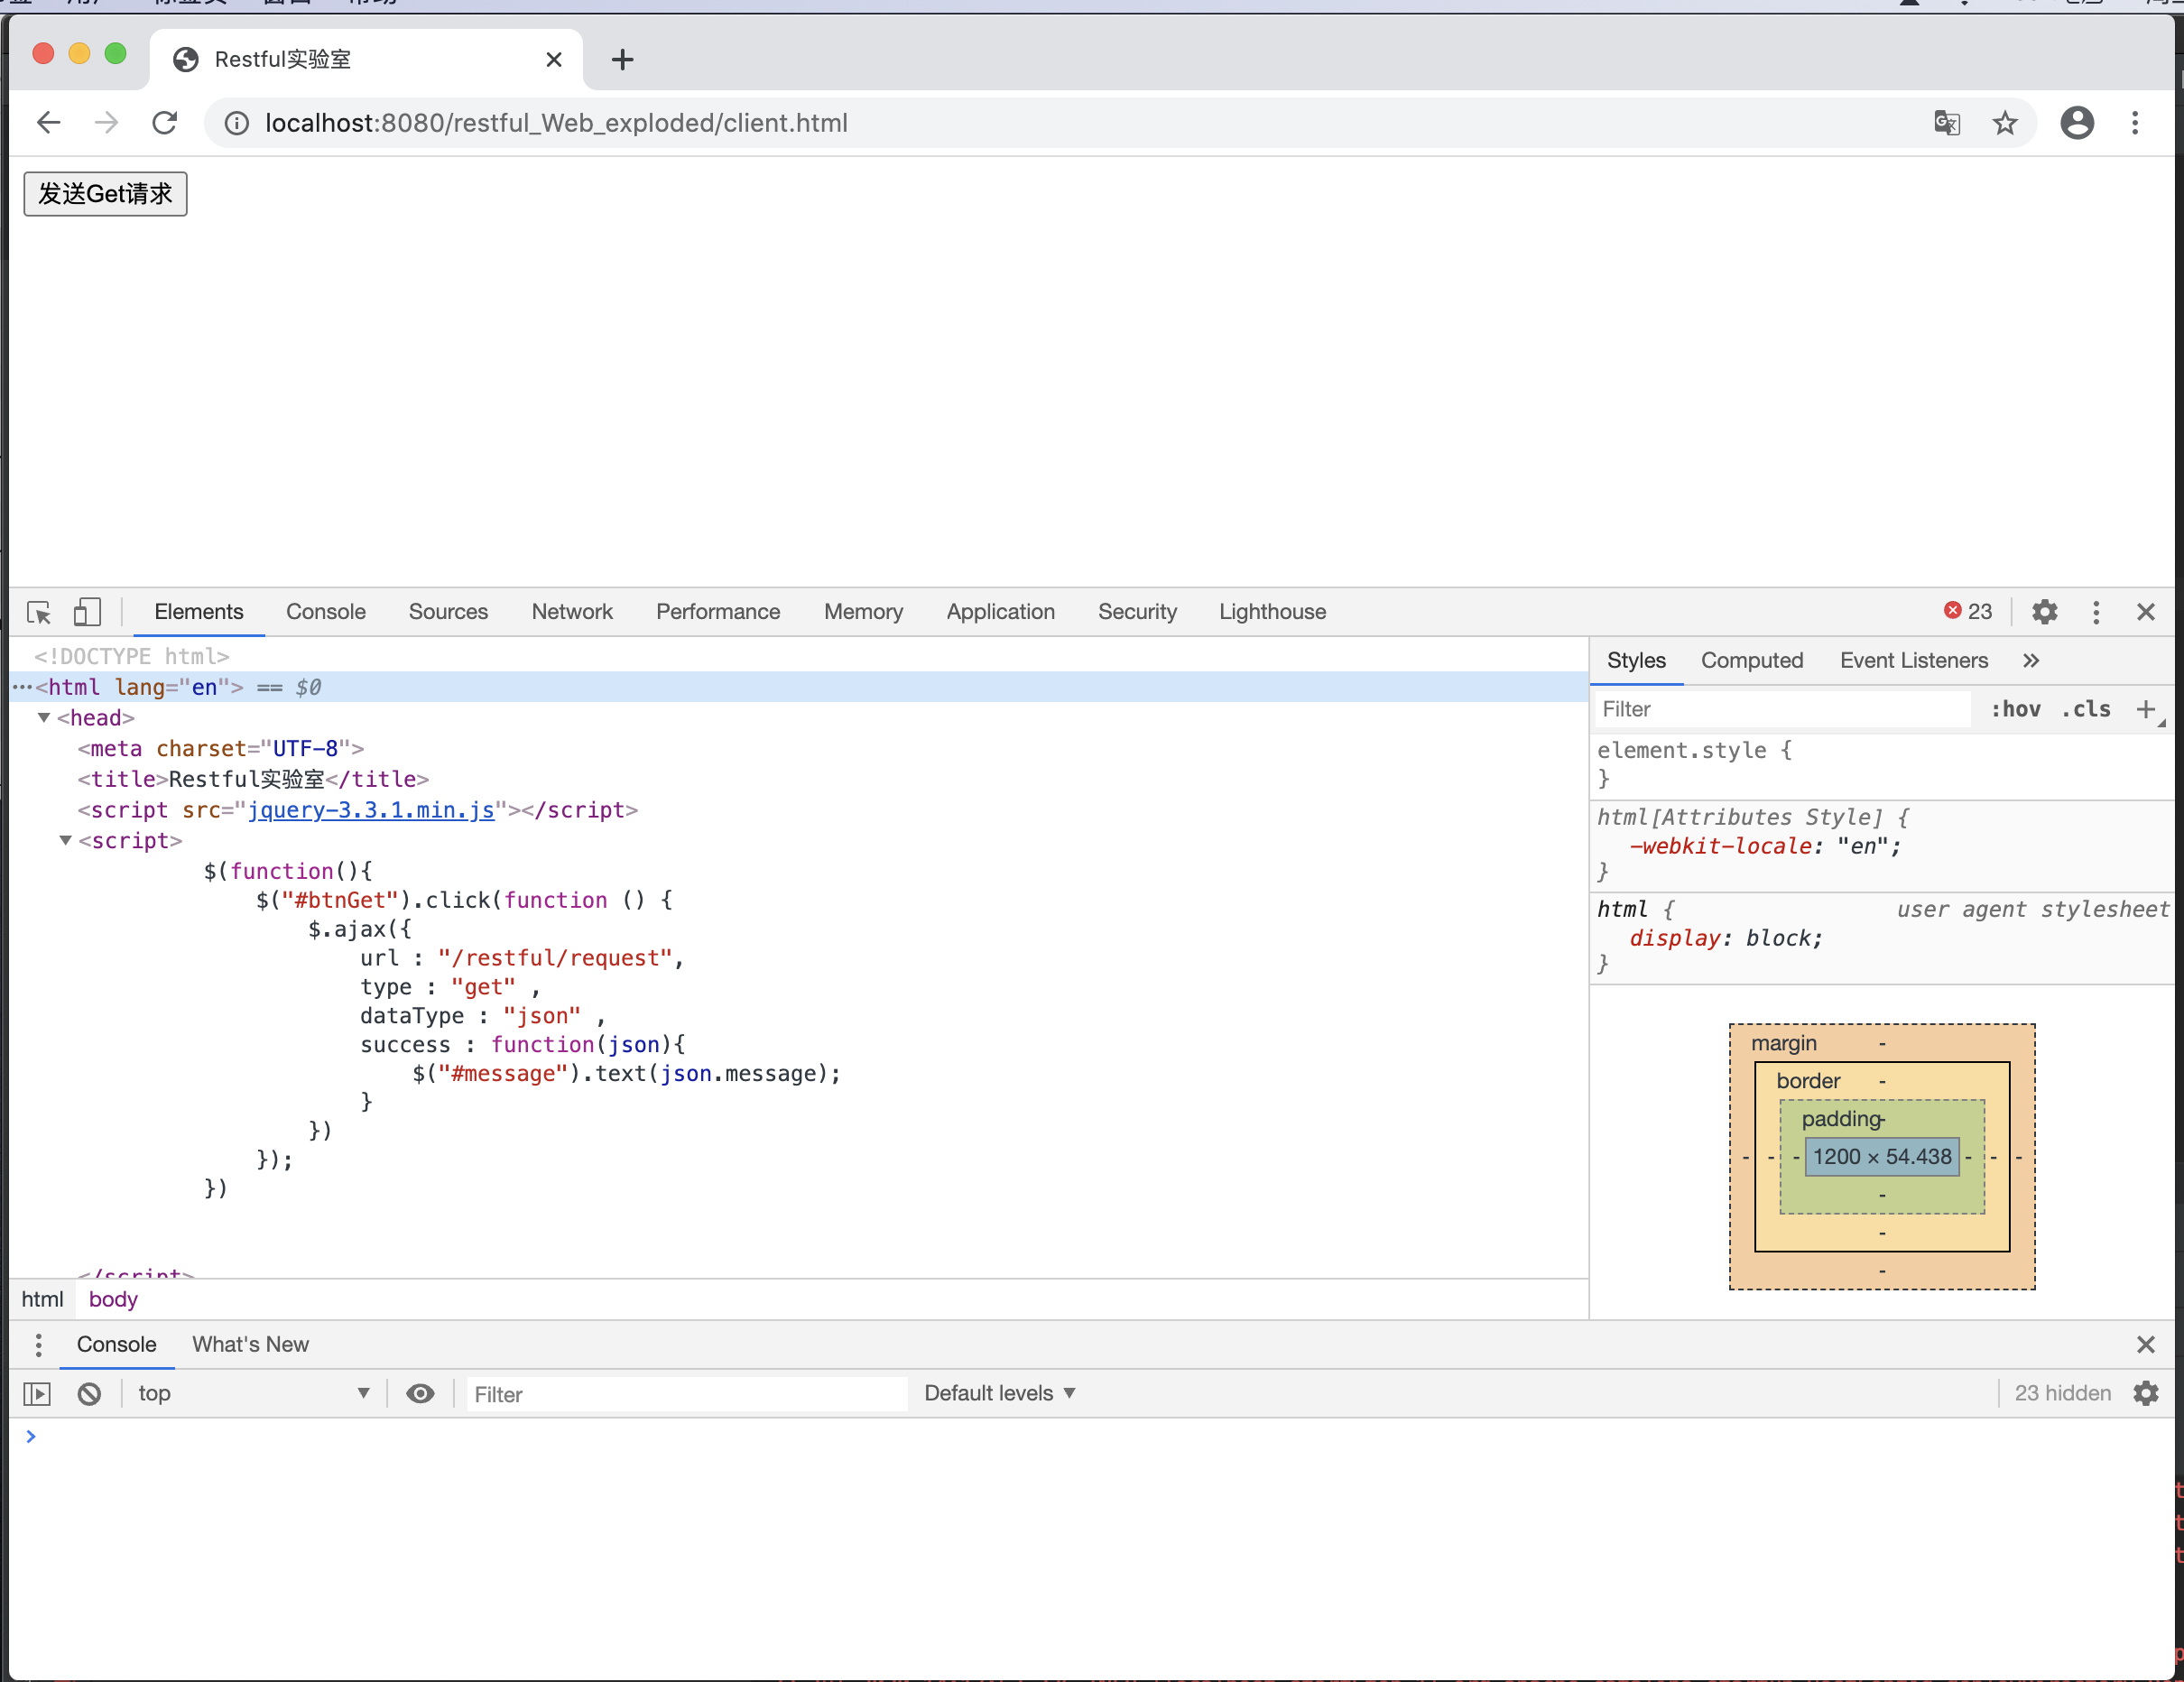The height and width of the screenshot is (1682, 2184).
Task: Close the console drawer
Action: 2145,1345
